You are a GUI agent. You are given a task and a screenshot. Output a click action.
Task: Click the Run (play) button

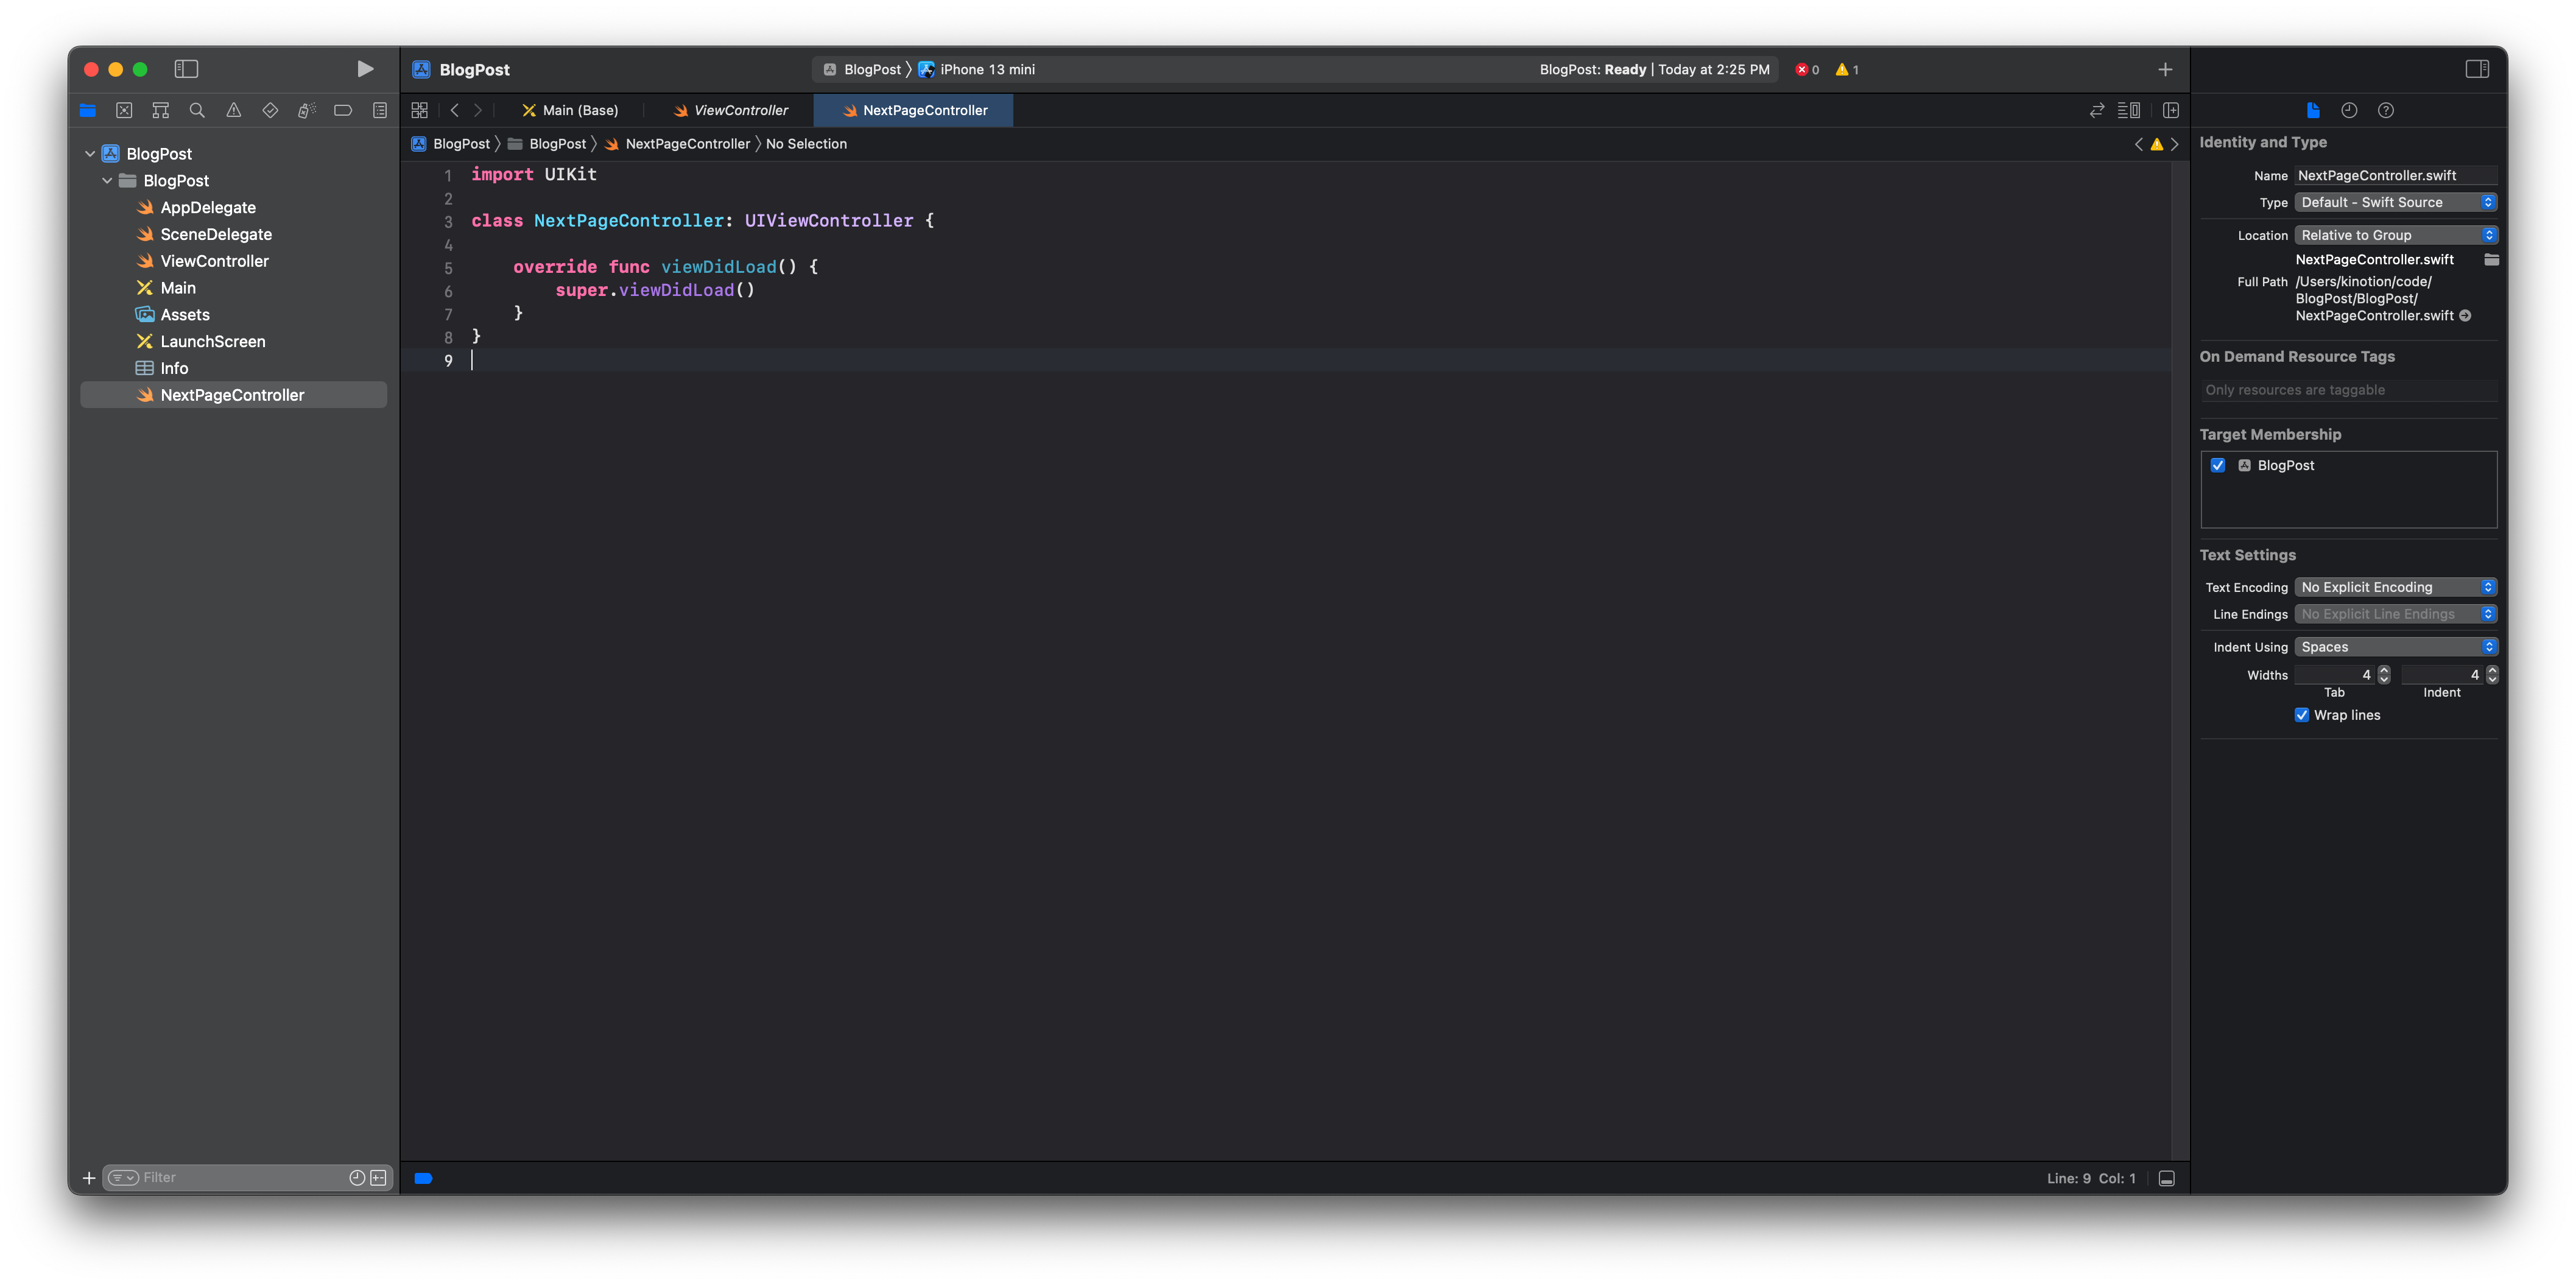[365, 69]
